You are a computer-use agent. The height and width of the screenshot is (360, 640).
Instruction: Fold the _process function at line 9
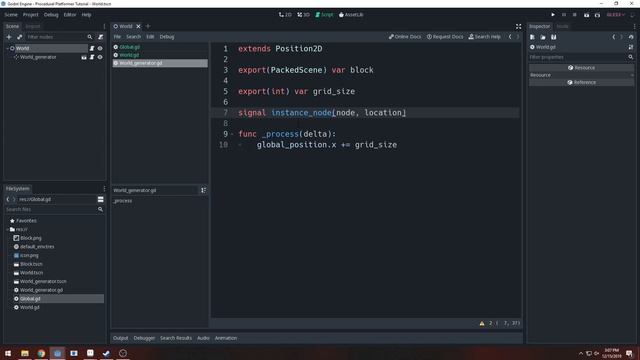point(232,134)
